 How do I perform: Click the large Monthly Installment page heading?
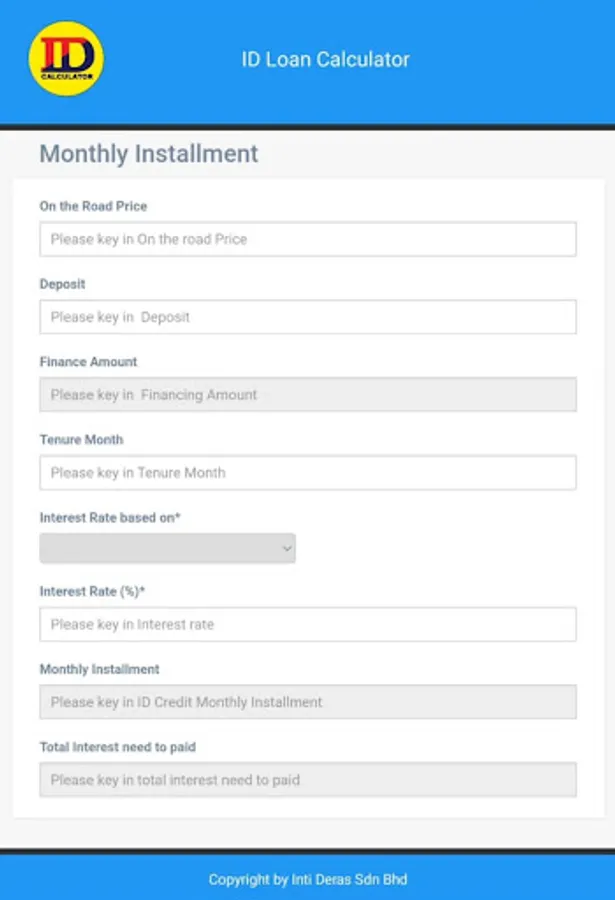(148, 154)
